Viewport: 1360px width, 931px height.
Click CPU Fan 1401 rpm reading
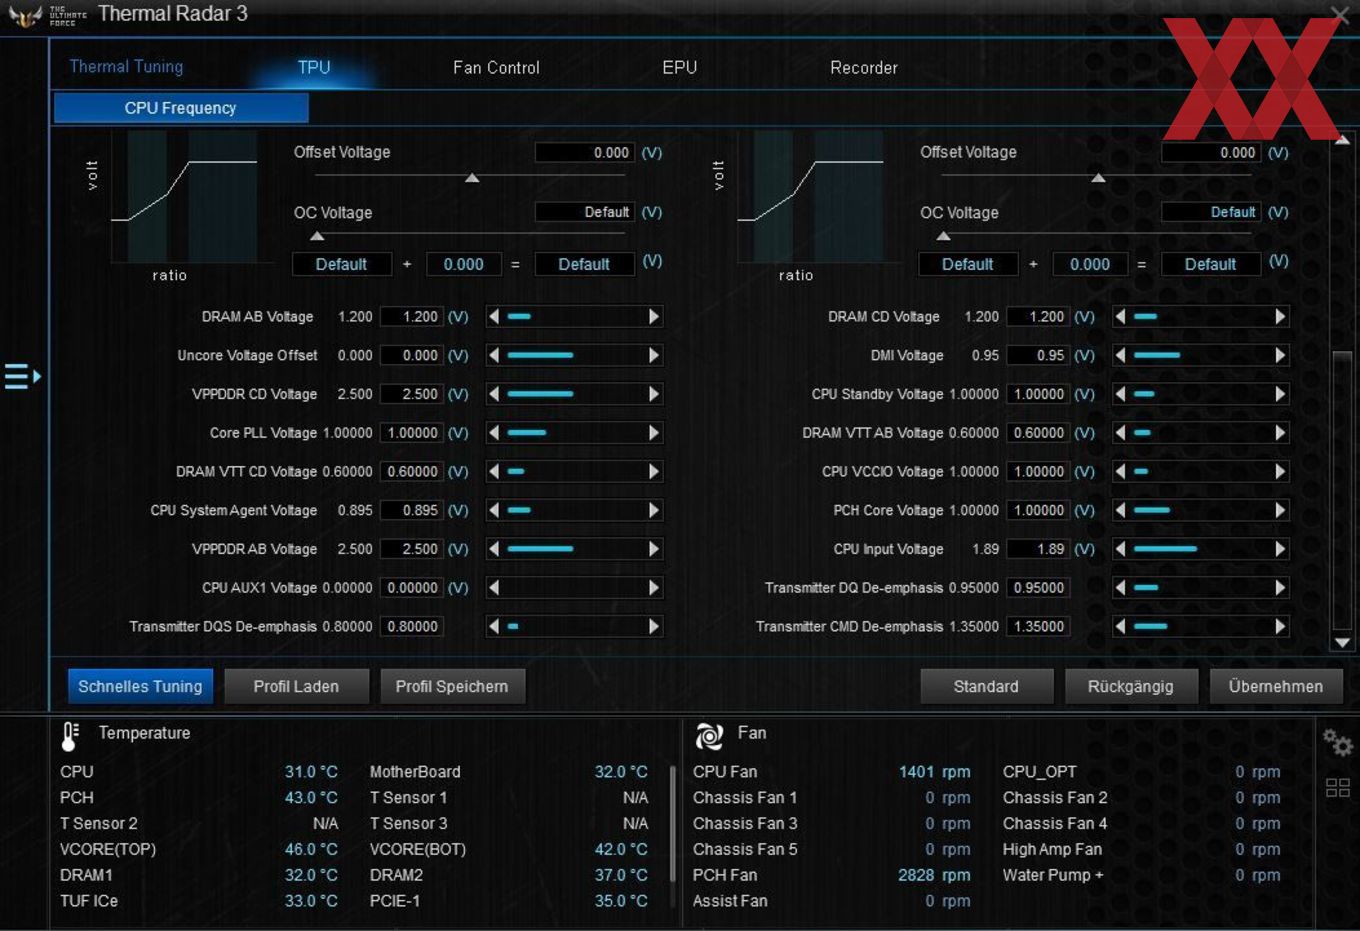click(934, 772)
